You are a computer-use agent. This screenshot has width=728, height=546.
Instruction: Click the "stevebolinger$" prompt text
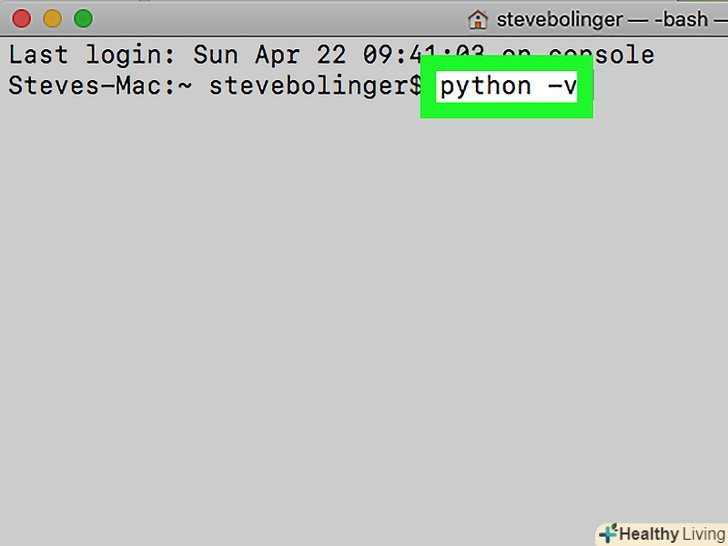[315, 86]
